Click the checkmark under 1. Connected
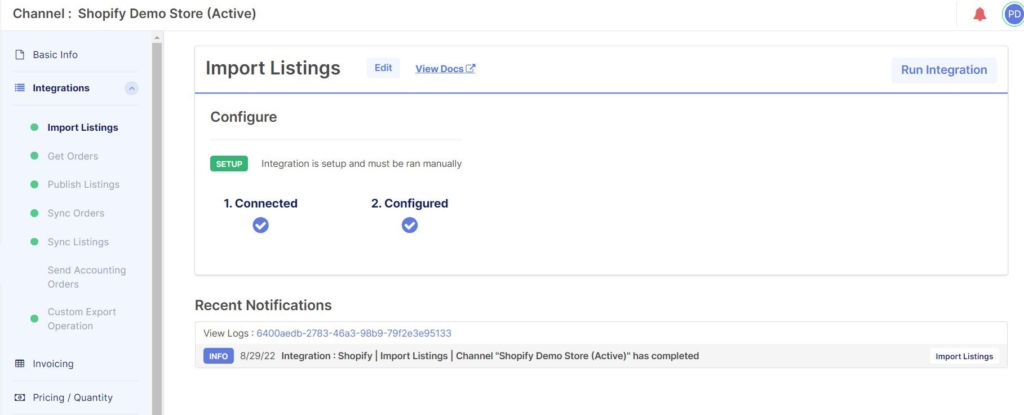 coord(260,225)
